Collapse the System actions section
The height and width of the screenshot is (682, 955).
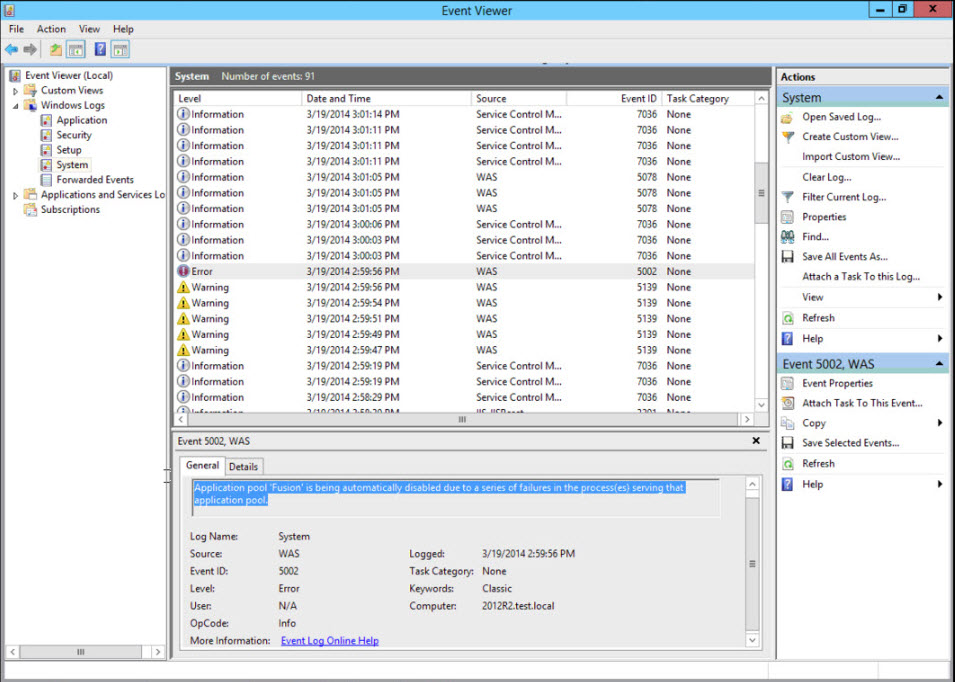point(939,97)
